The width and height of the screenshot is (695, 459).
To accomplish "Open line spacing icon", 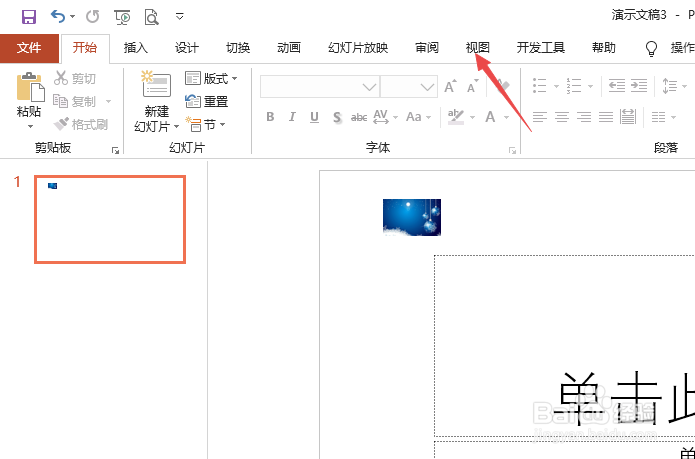I will click(x=670, y=86).
